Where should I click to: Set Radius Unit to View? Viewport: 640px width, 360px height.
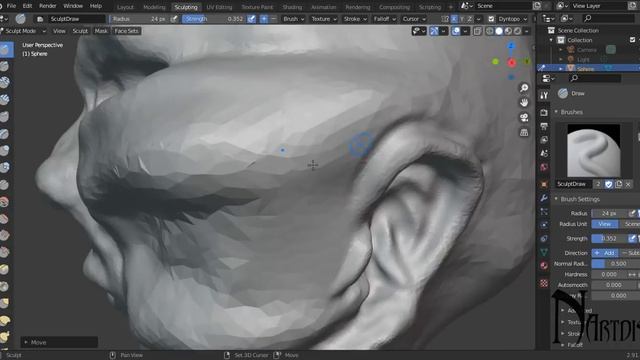[x=605, y=224]
